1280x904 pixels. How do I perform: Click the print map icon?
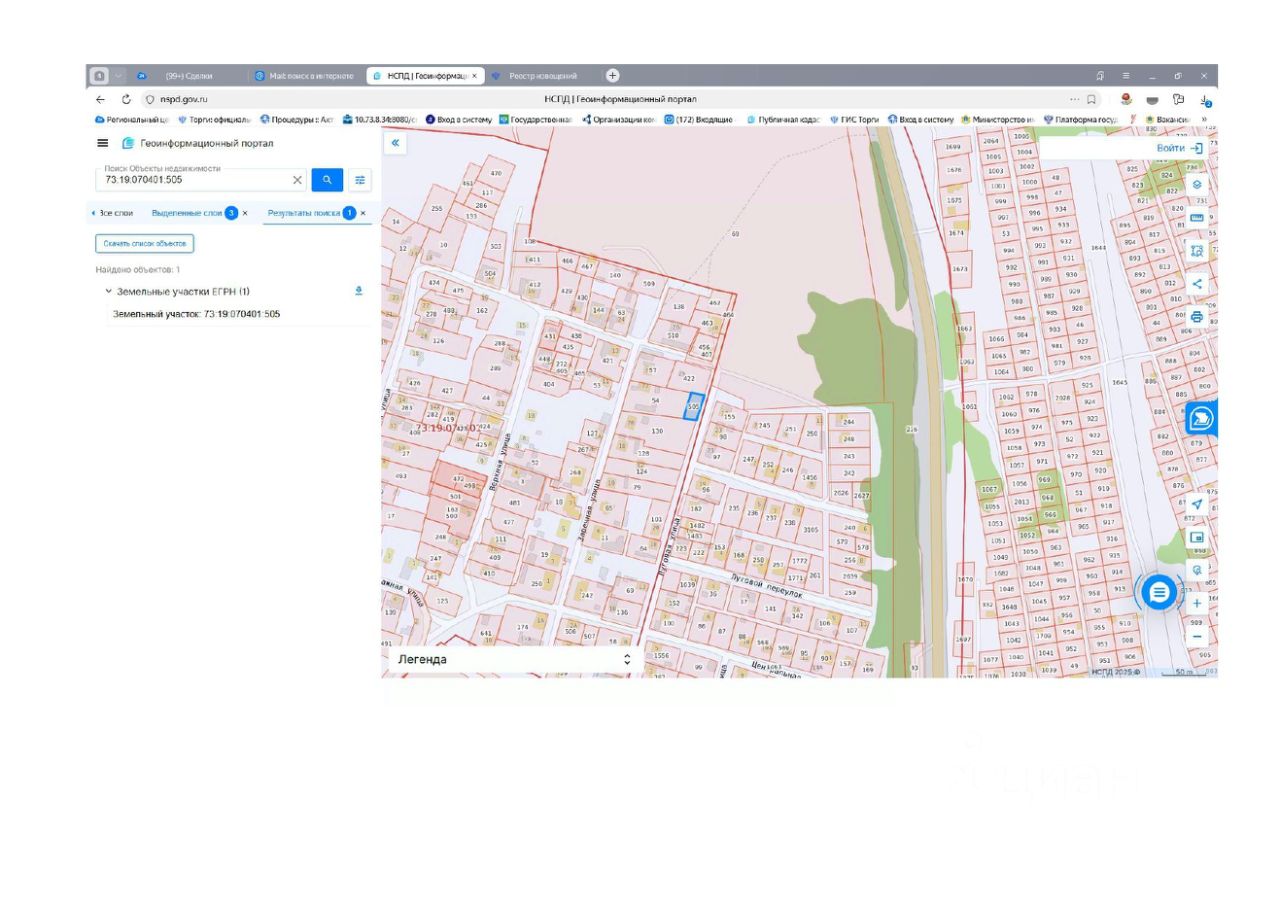[x=1197, y=317]
